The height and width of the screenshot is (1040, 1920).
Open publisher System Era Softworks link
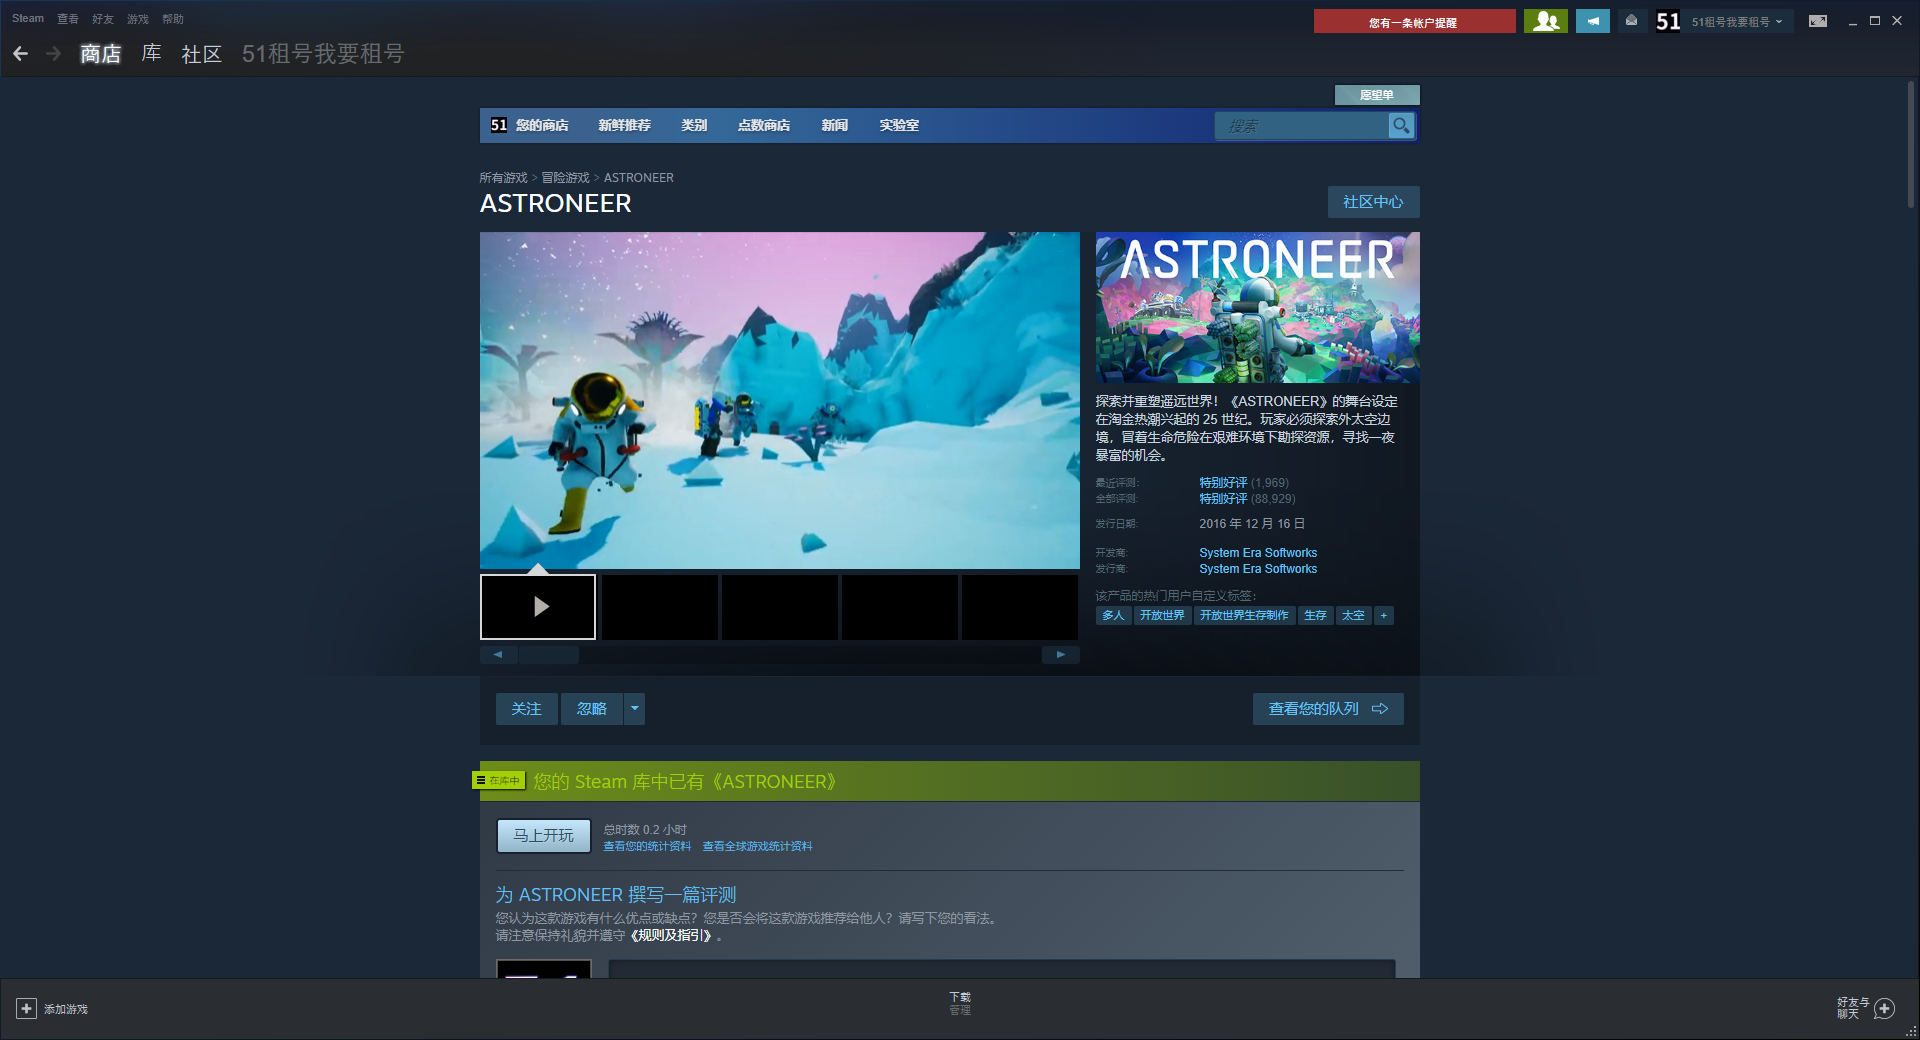tap(1258, 569)
